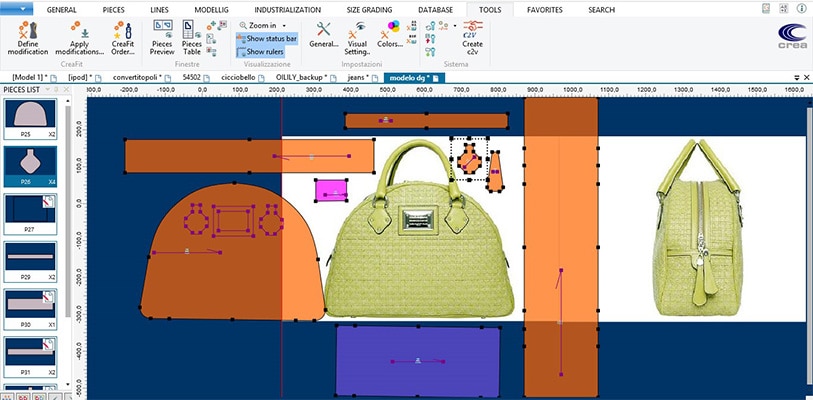The height and width of the screenshot is (400, 813).
Task: Click the side-view green handbag image
Action: point(698,228)
